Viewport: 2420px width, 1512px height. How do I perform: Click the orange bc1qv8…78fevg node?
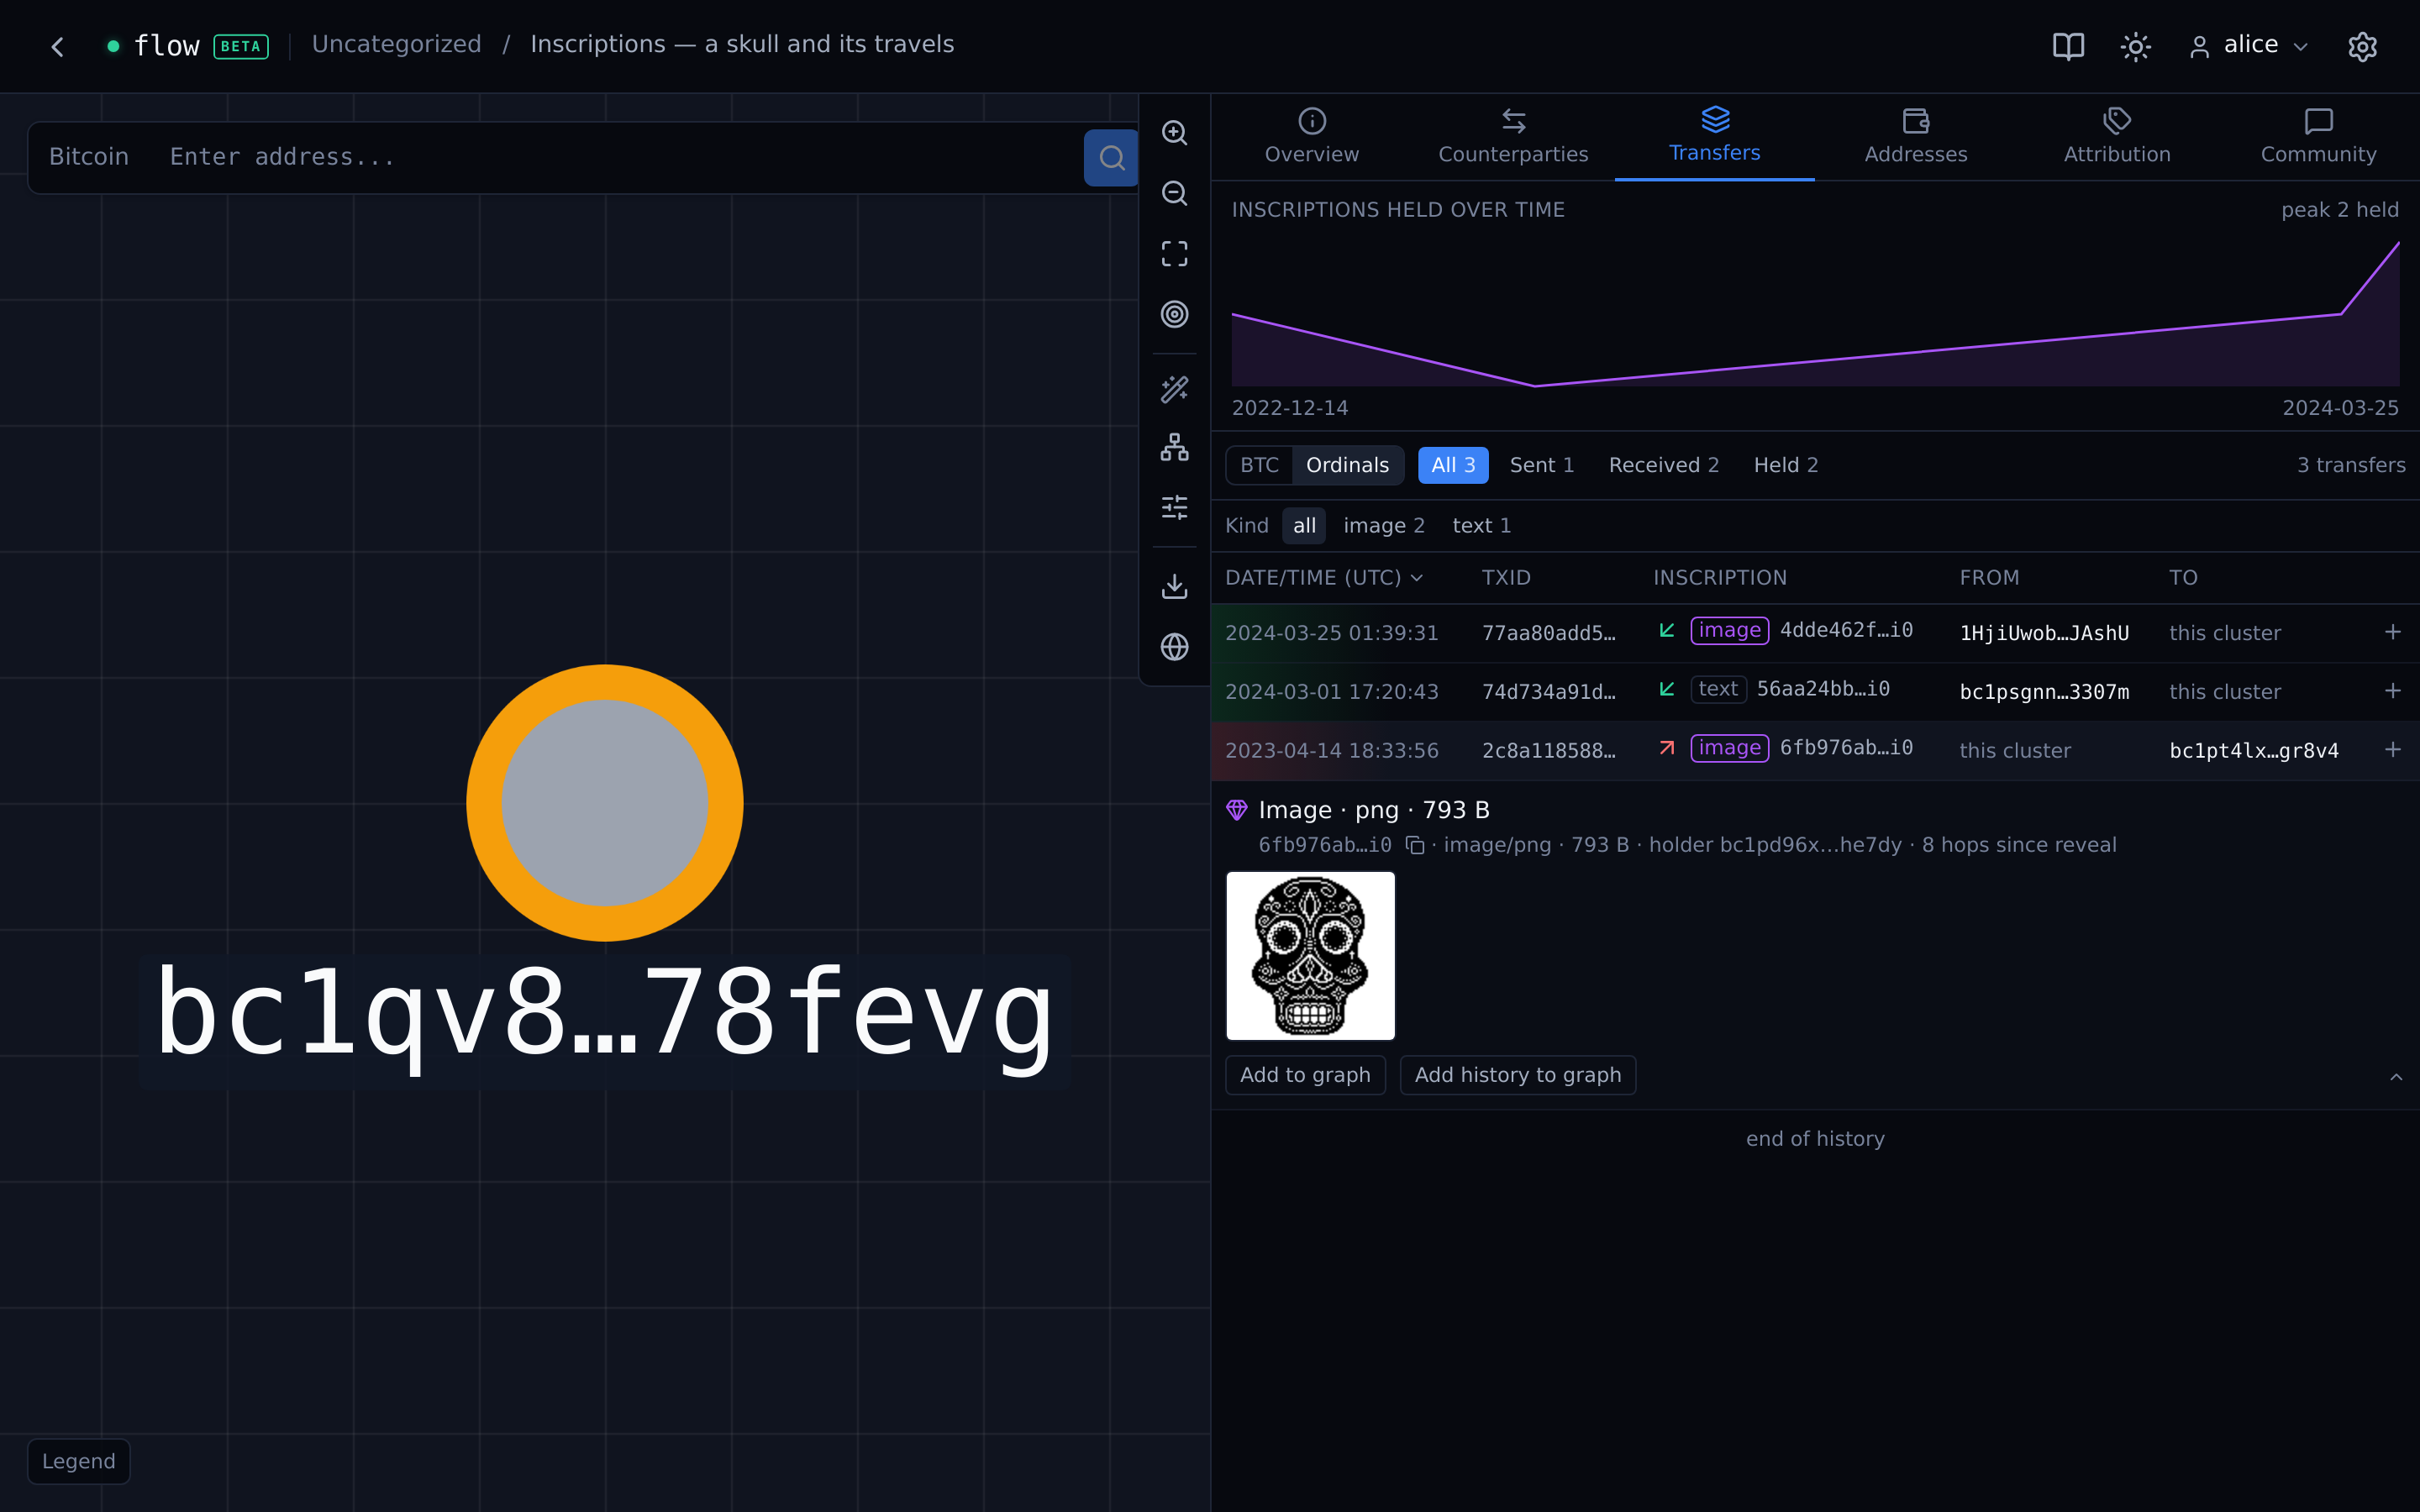click(604, 803)
